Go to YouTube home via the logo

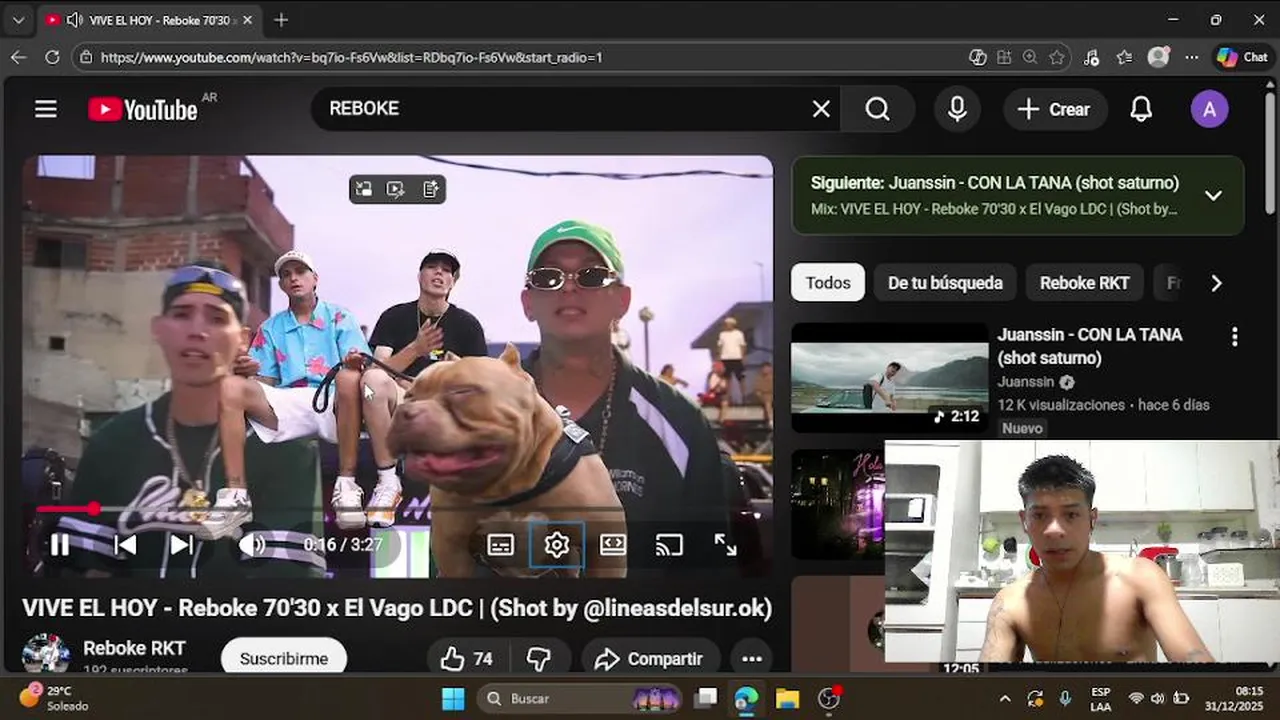(143, 109)
